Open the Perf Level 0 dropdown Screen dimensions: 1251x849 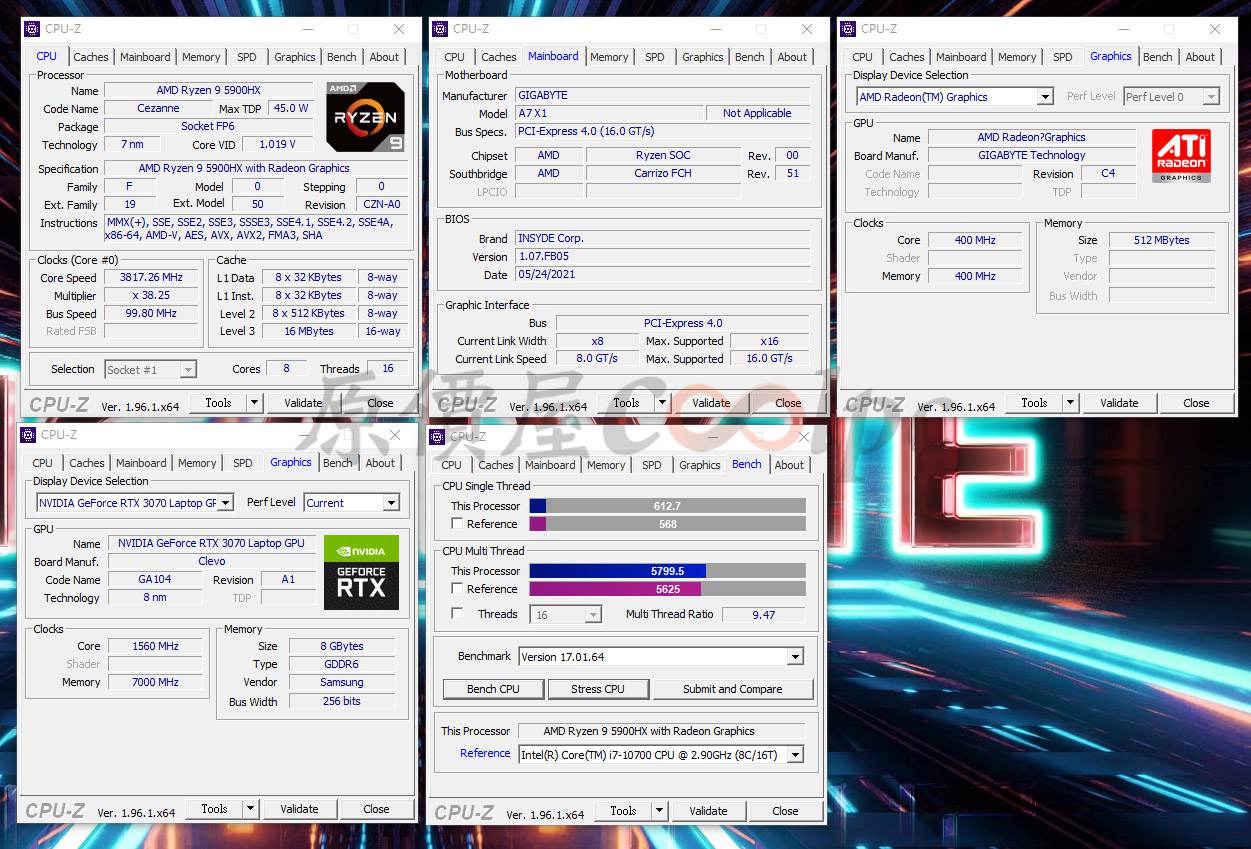point(1211,97)
